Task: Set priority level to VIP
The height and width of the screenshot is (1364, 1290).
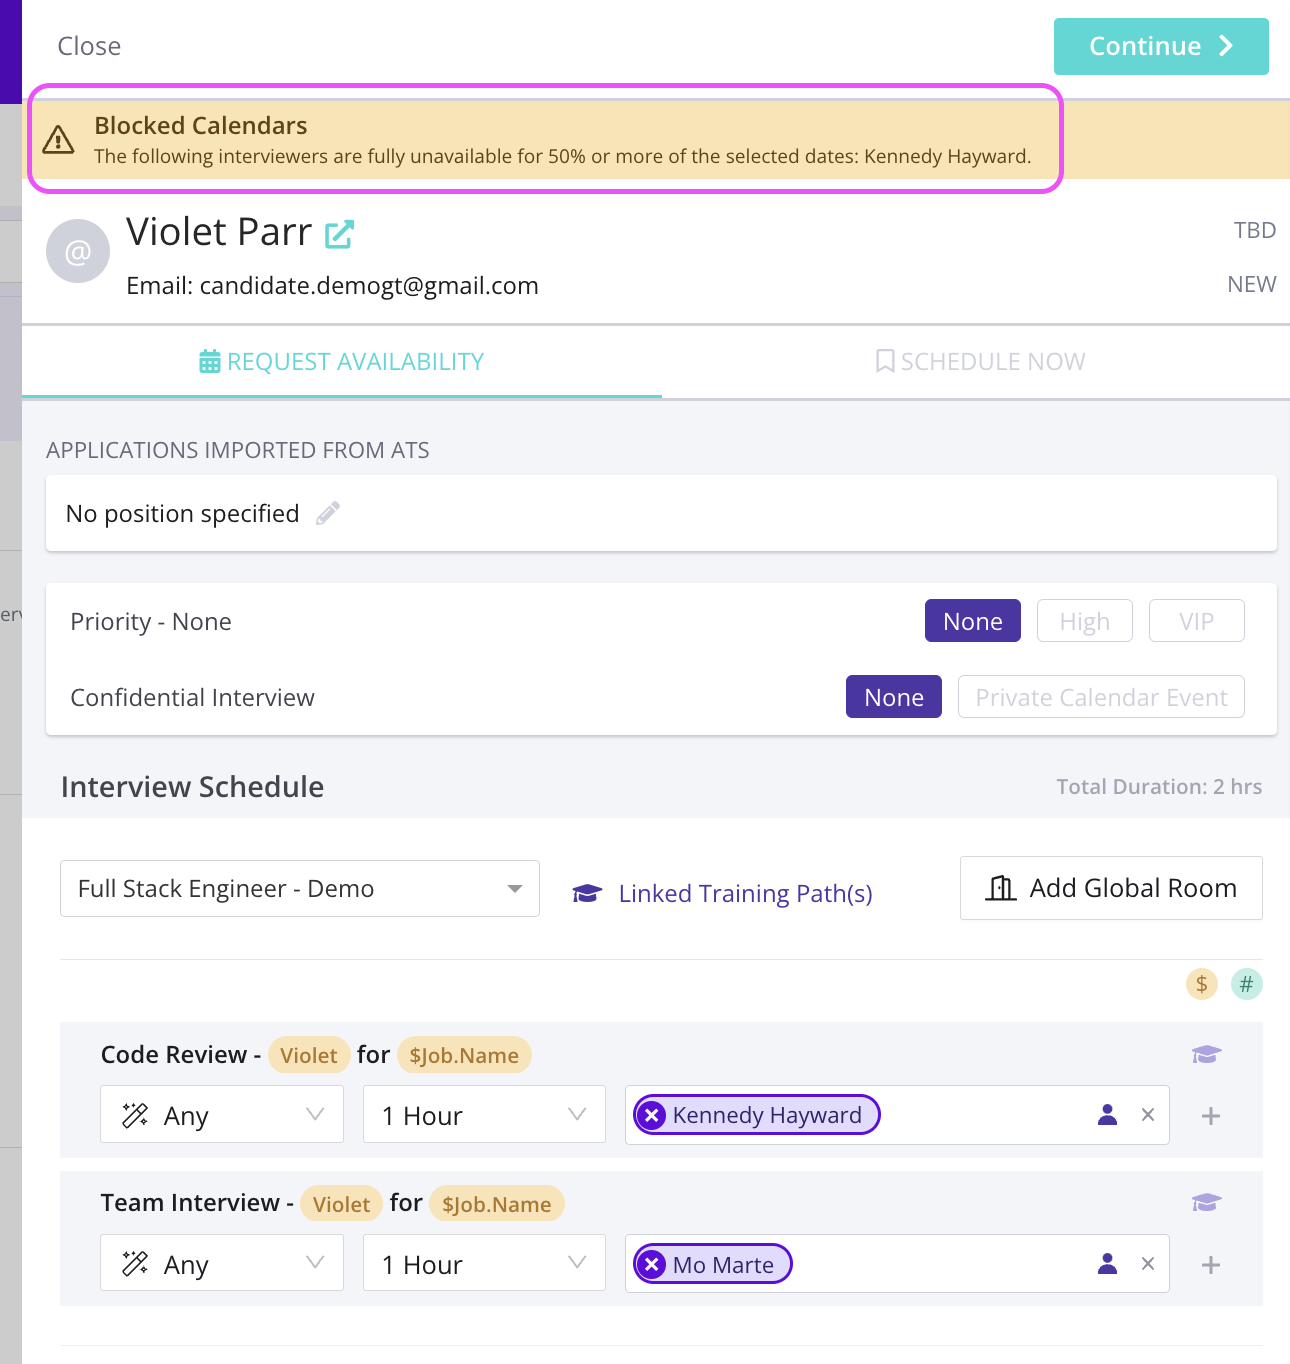Action: point(1196,620)
